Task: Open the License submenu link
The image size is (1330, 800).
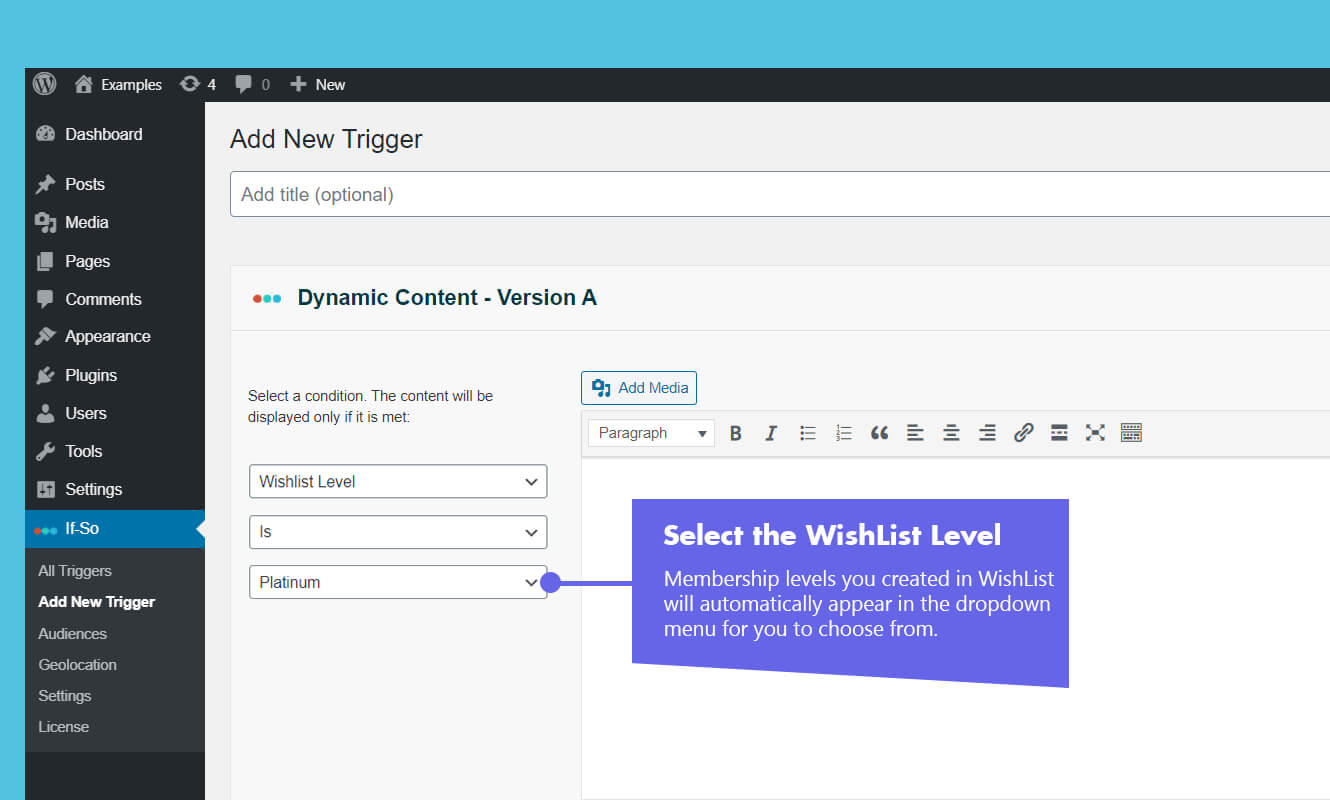Action: click(x=63, y=727)
